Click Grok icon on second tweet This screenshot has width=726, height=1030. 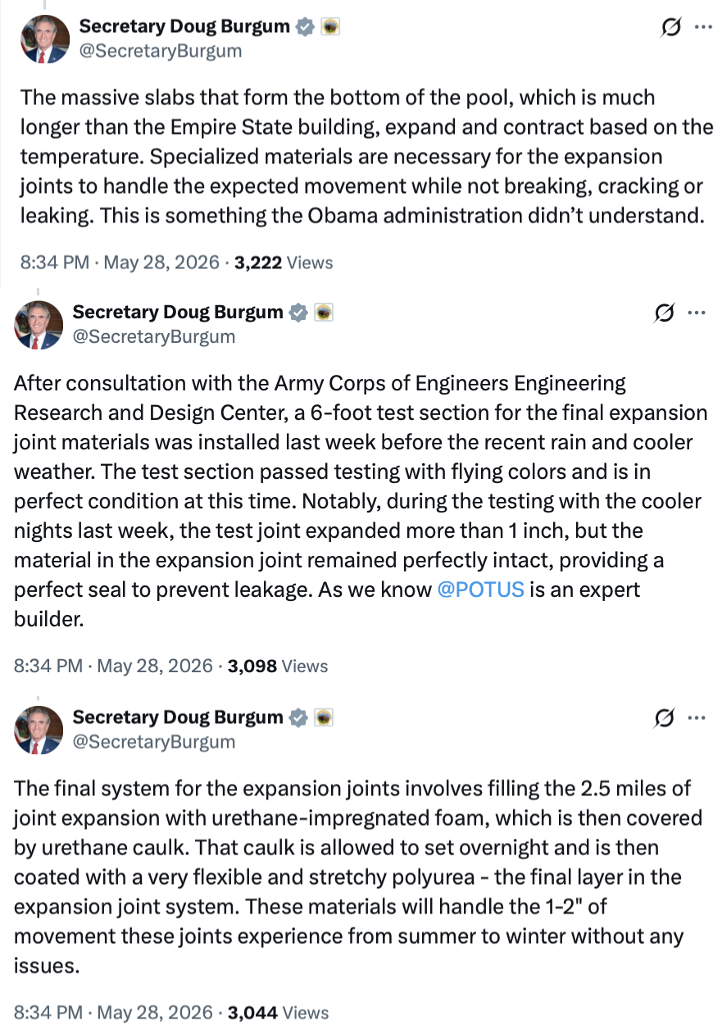[664, 313]
